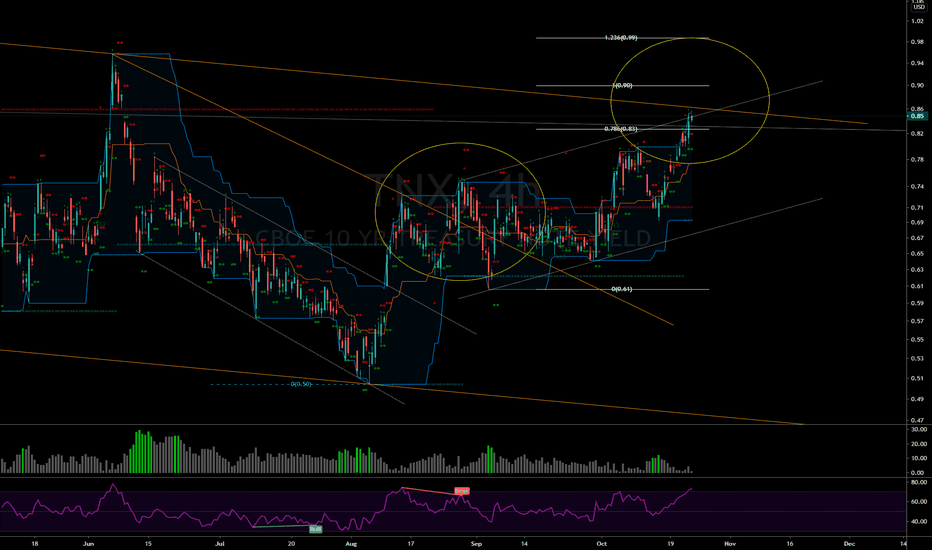The image size is (932, 550).
Task: Click the 0.61 value on the price axis
Action: click(917, 286)
